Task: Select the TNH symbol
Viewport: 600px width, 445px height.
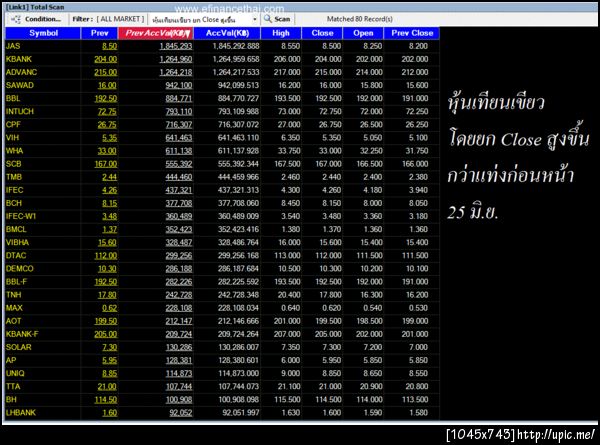Action: pos(13,295)
